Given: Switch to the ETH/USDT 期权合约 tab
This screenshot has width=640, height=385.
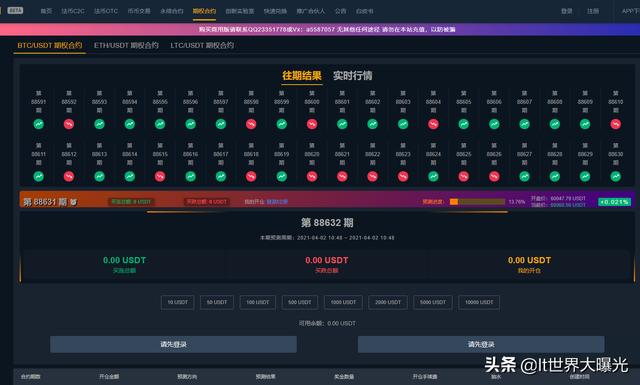Looking at the screenshot, I should click(x=126, y=45).
